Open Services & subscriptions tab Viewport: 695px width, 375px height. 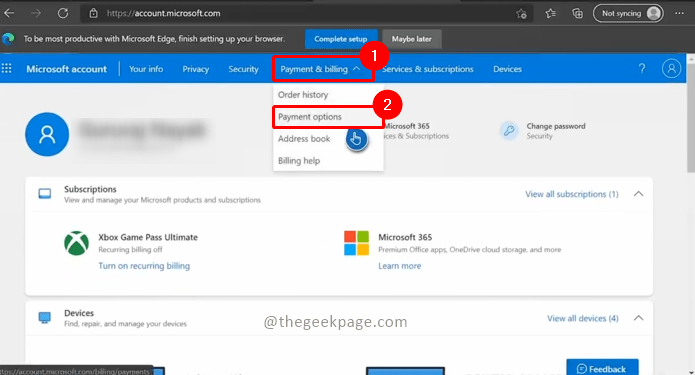pos(428,69)
